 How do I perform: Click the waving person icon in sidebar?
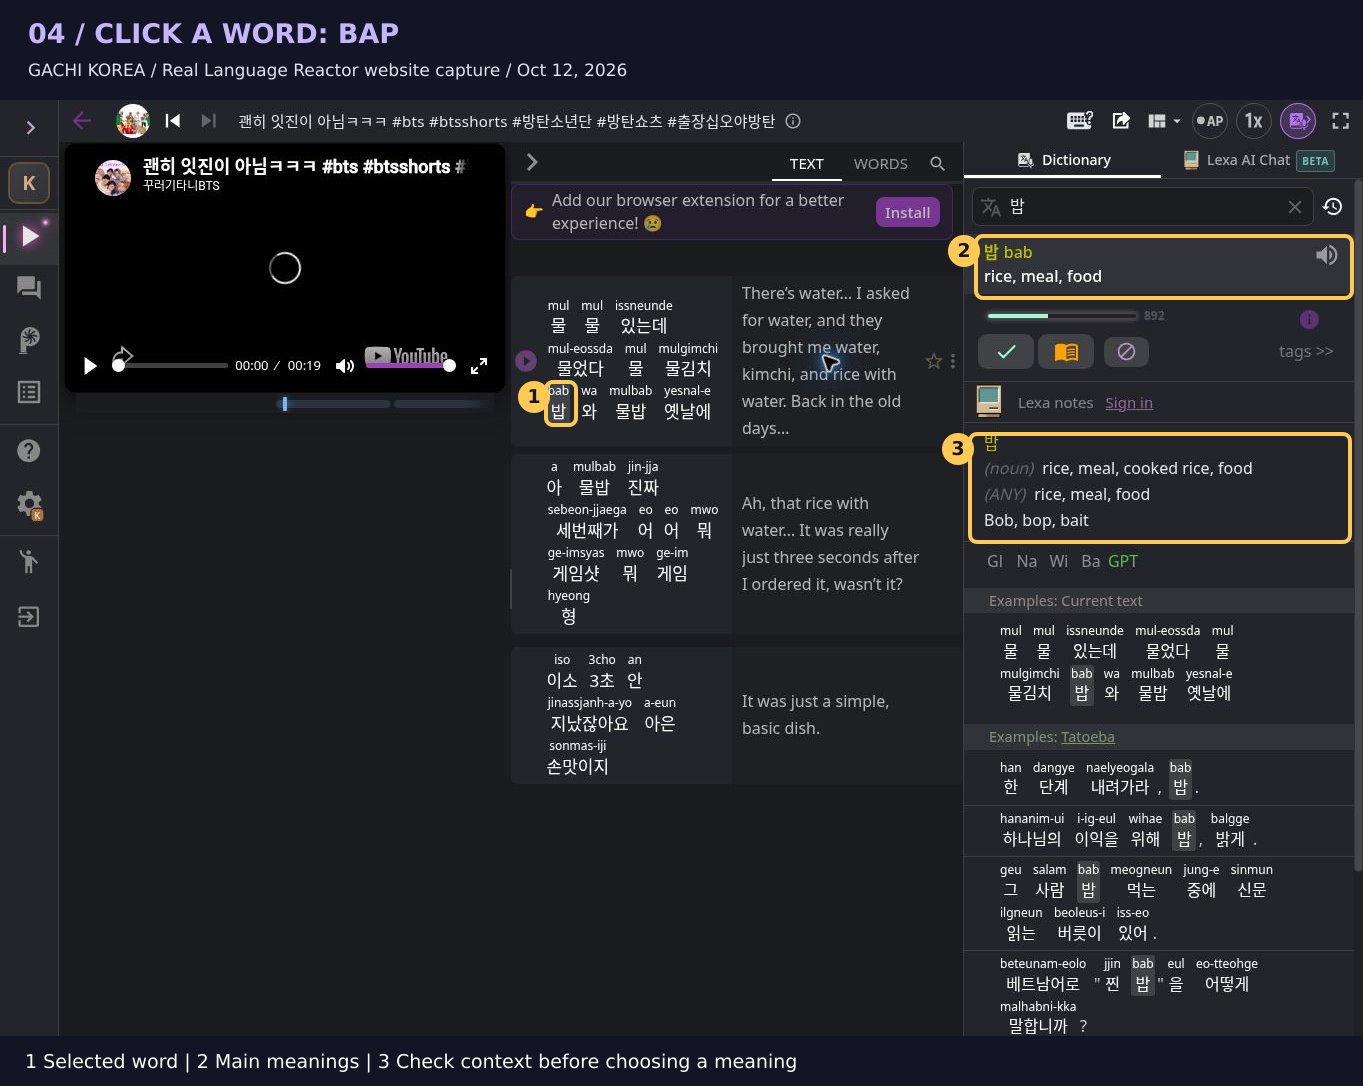click(29, 561)
